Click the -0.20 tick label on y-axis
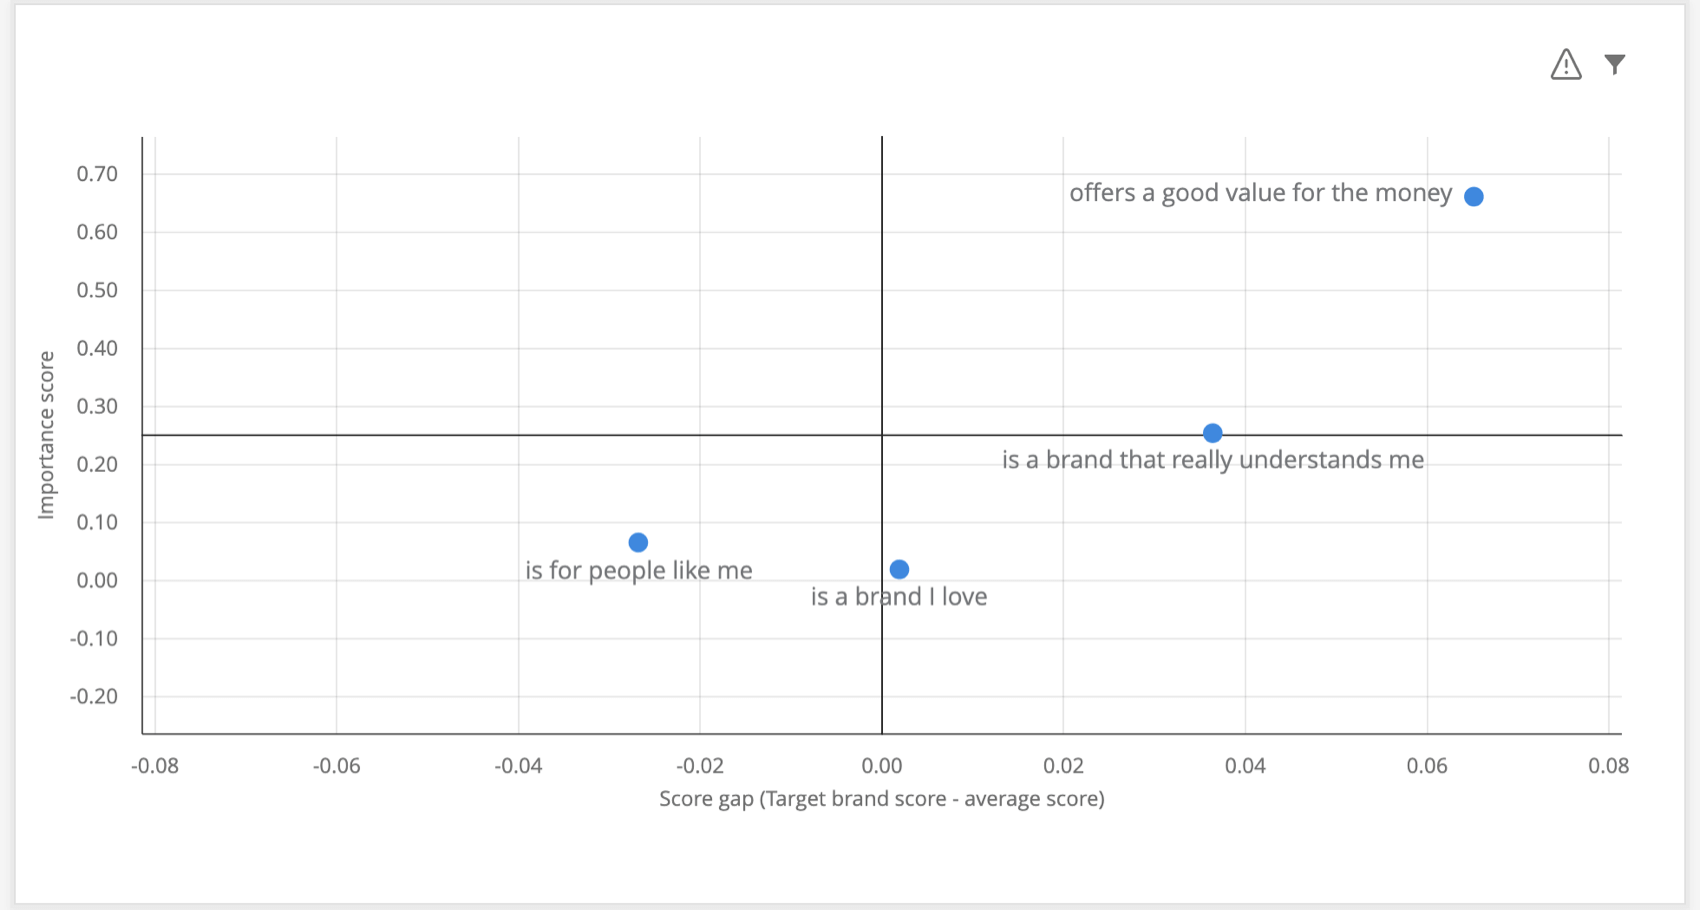The image size is (1700, 910). [94, 695]
